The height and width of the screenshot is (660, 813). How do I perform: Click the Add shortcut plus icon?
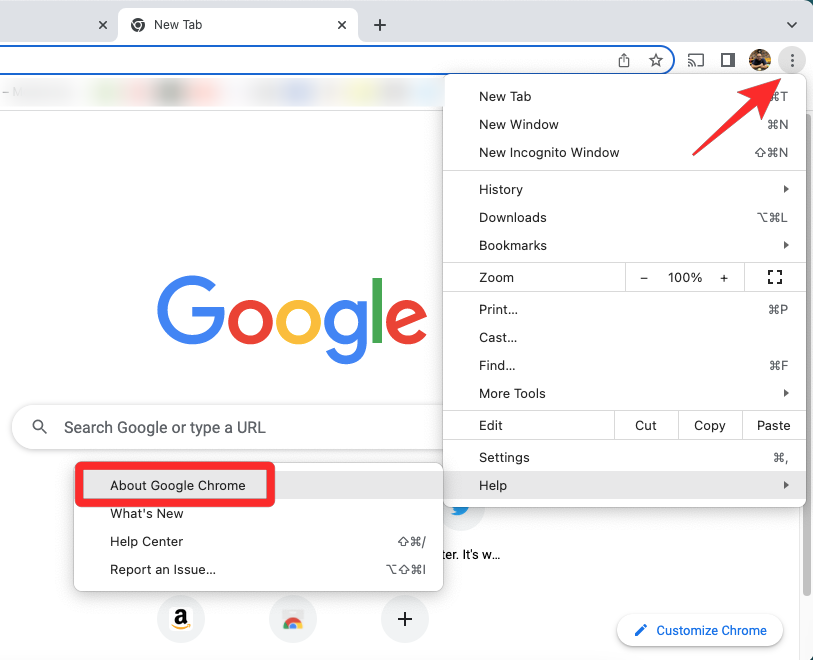coord(405,620)
